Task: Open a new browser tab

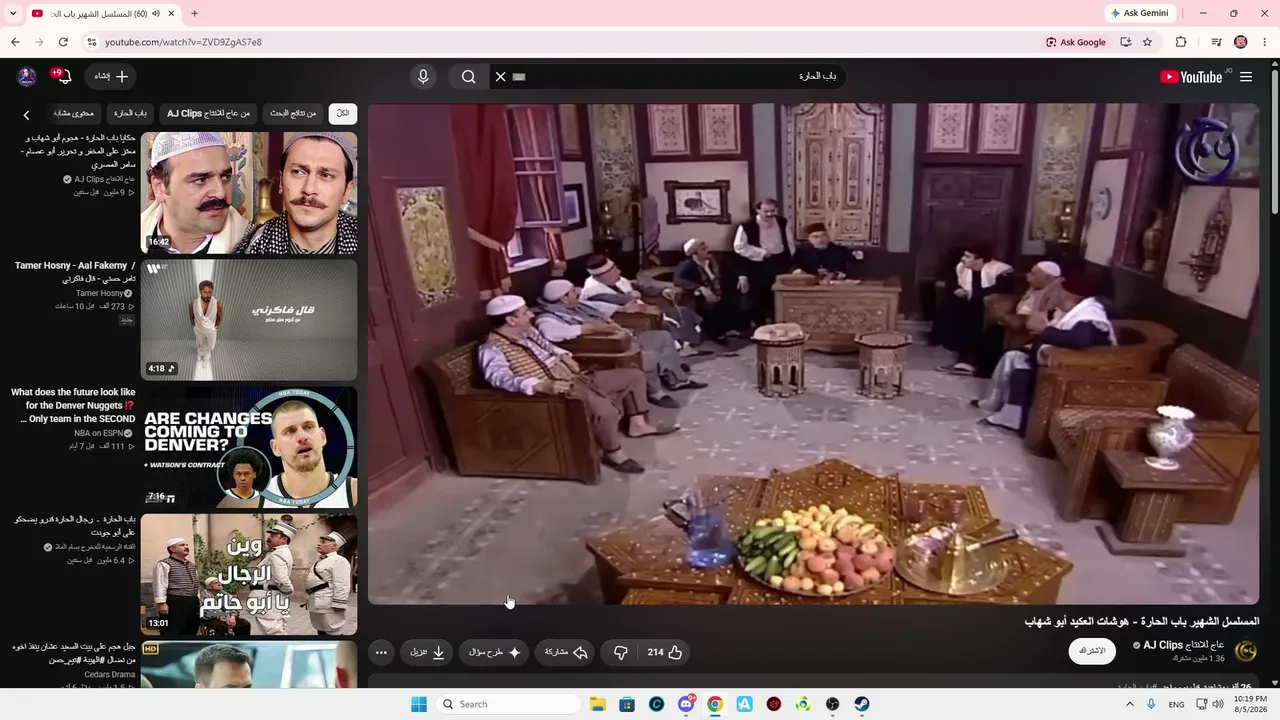Action: click(194, 13)
